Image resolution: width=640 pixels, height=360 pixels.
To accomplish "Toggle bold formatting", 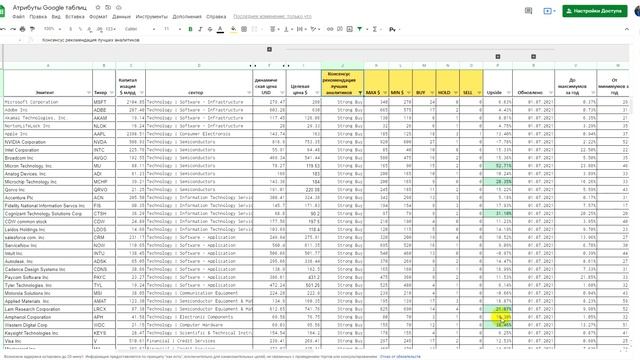I will (190, 29).
